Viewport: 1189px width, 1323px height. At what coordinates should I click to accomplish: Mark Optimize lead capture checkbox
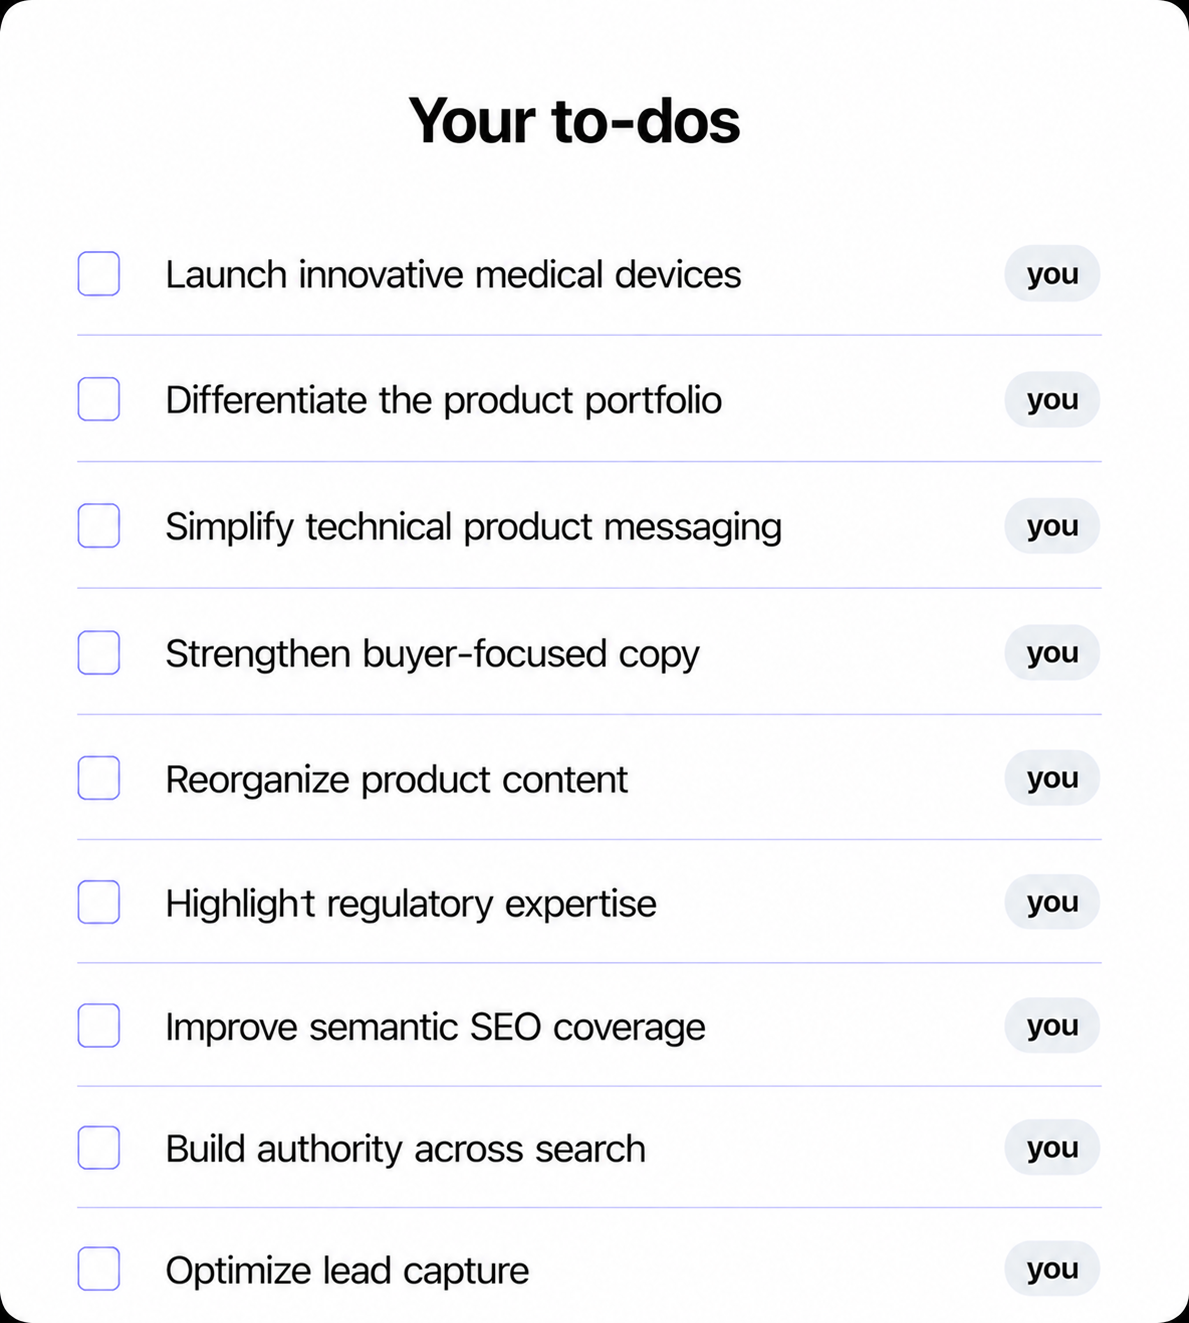tap(99, 1269)
